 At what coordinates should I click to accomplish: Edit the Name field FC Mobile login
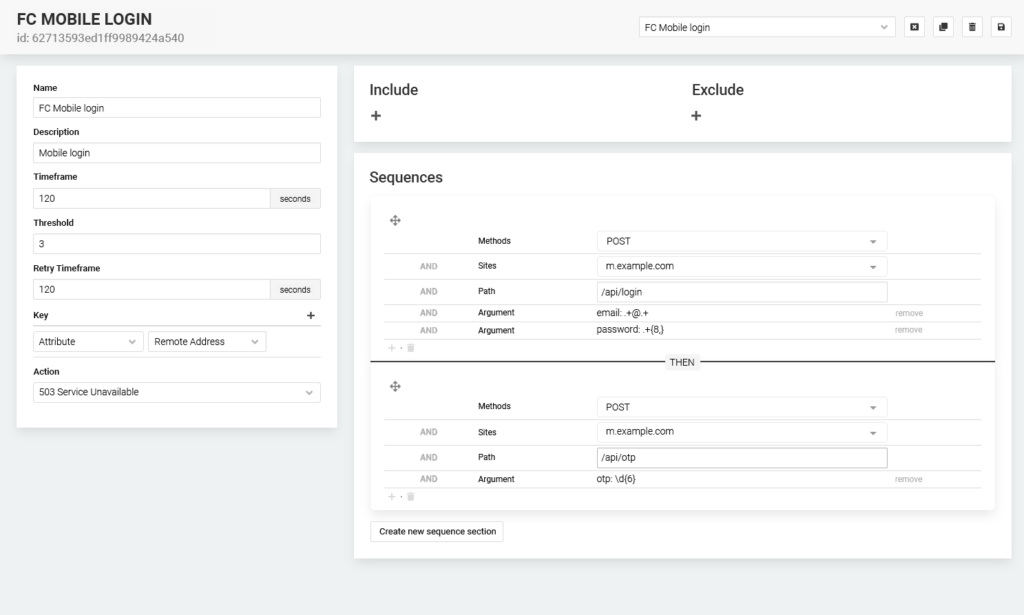[177, 108]
